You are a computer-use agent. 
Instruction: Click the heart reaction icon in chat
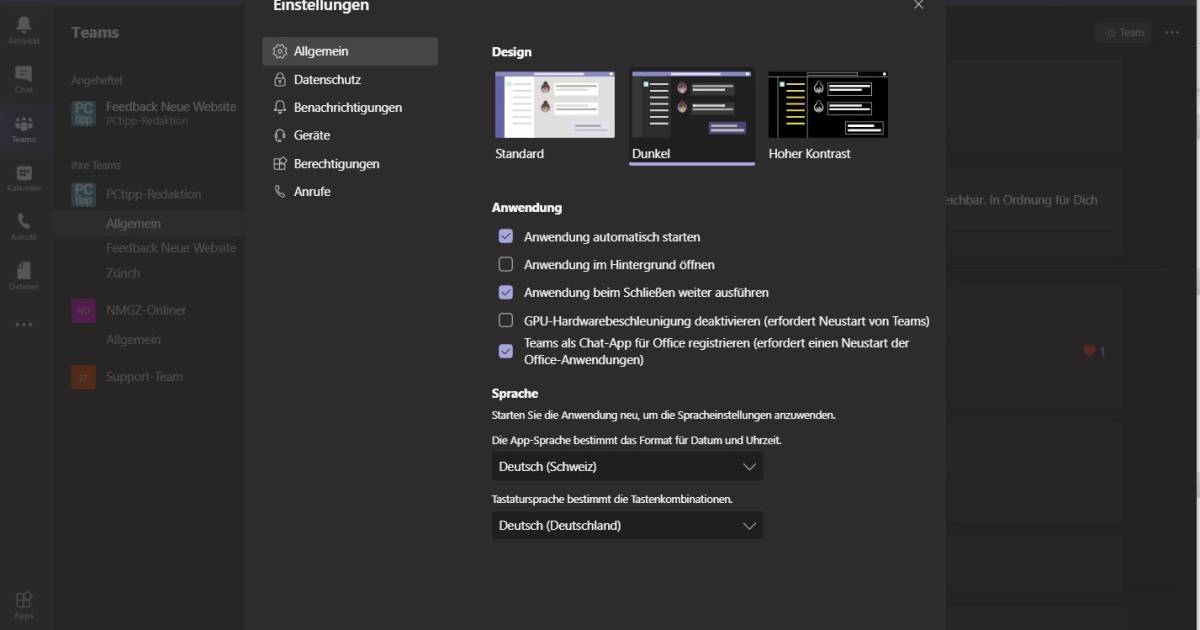(x=1090, y=351)
